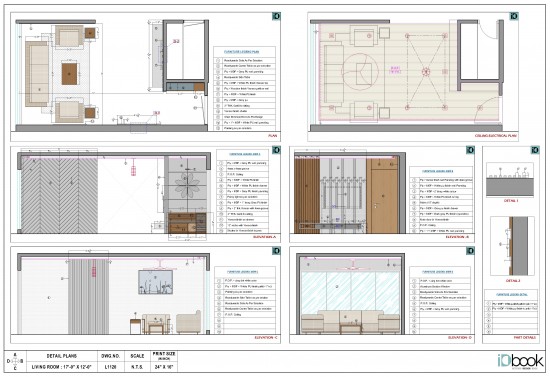550x377 pixels.
Task: Click the iD badge on the Plan panel
Action: tap(276, 16)
